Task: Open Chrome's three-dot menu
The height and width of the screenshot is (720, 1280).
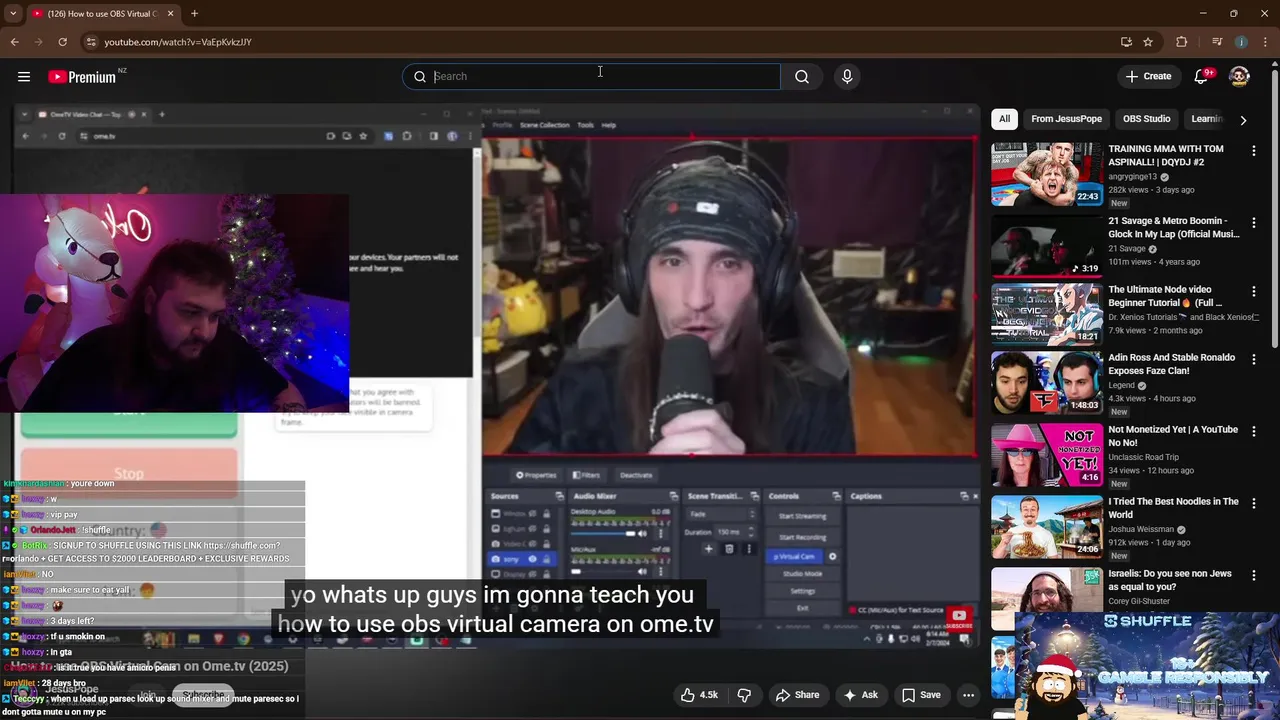Action: [x=1265, y=42]
